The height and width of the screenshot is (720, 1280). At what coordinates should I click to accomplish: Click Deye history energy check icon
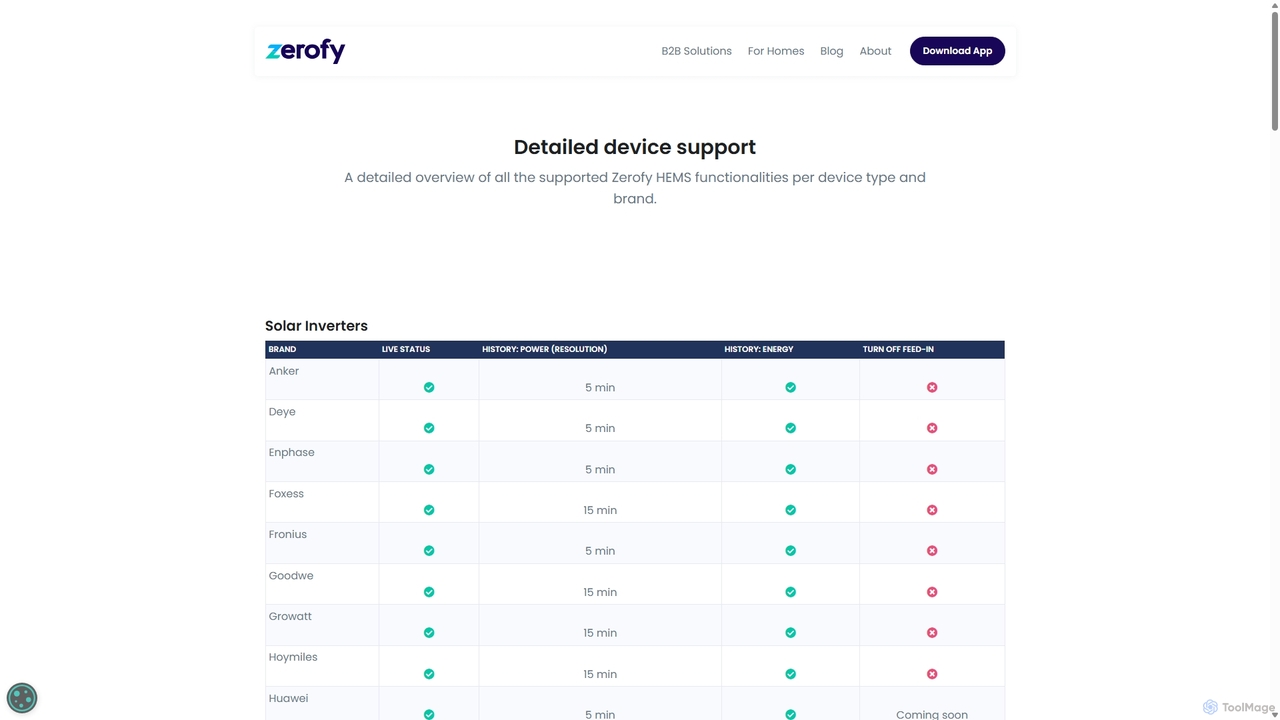click(x=790, y=428)
